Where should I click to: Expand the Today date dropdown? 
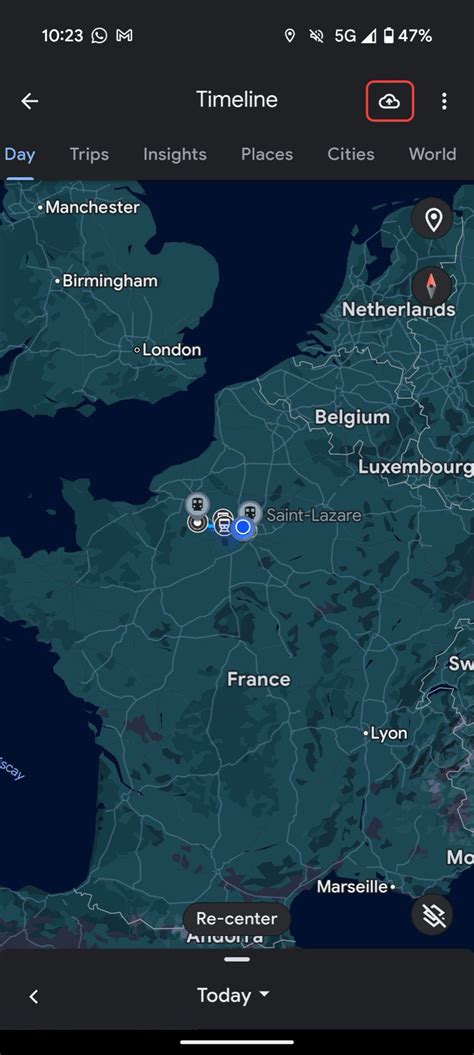click(x=233, y=995)
